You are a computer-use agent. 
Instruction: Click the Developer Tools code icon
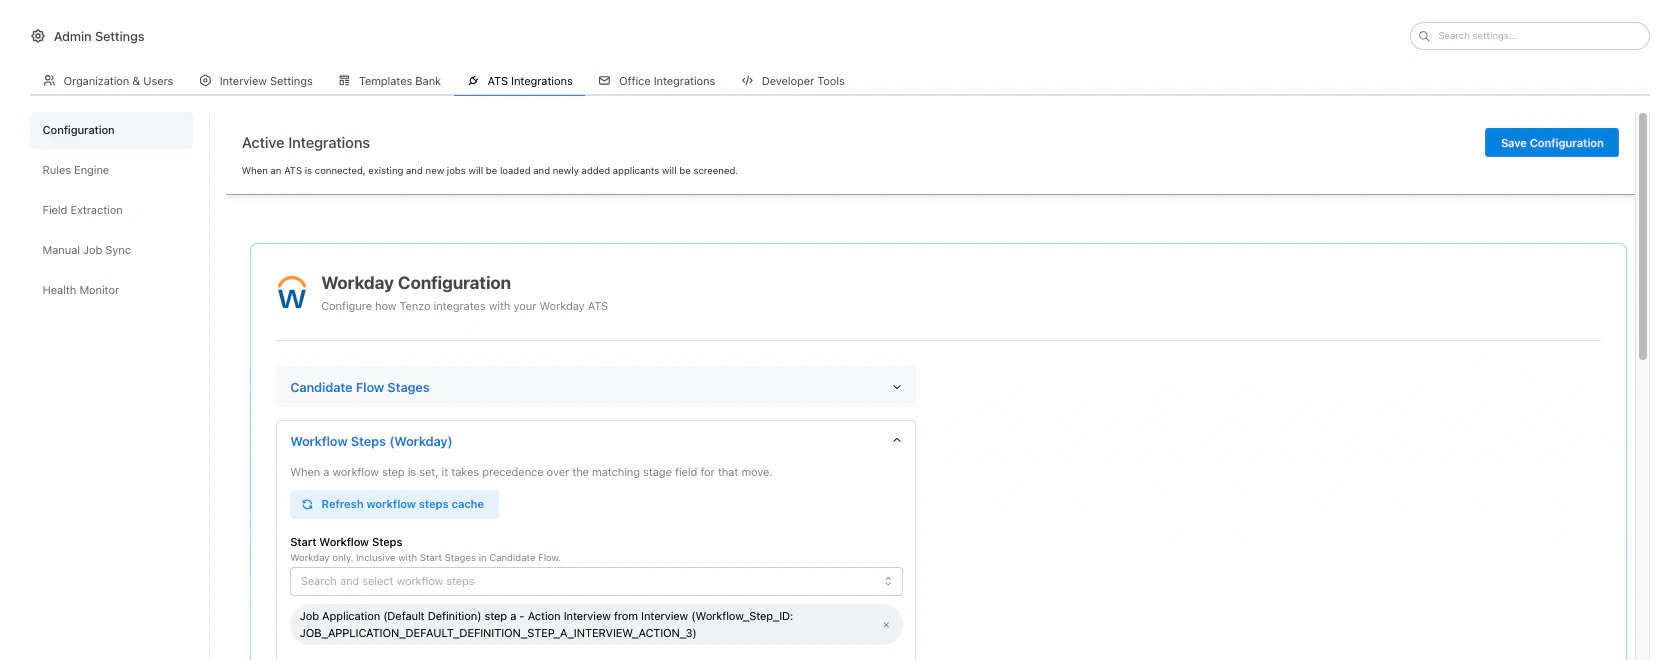click(x=747, y=81)
